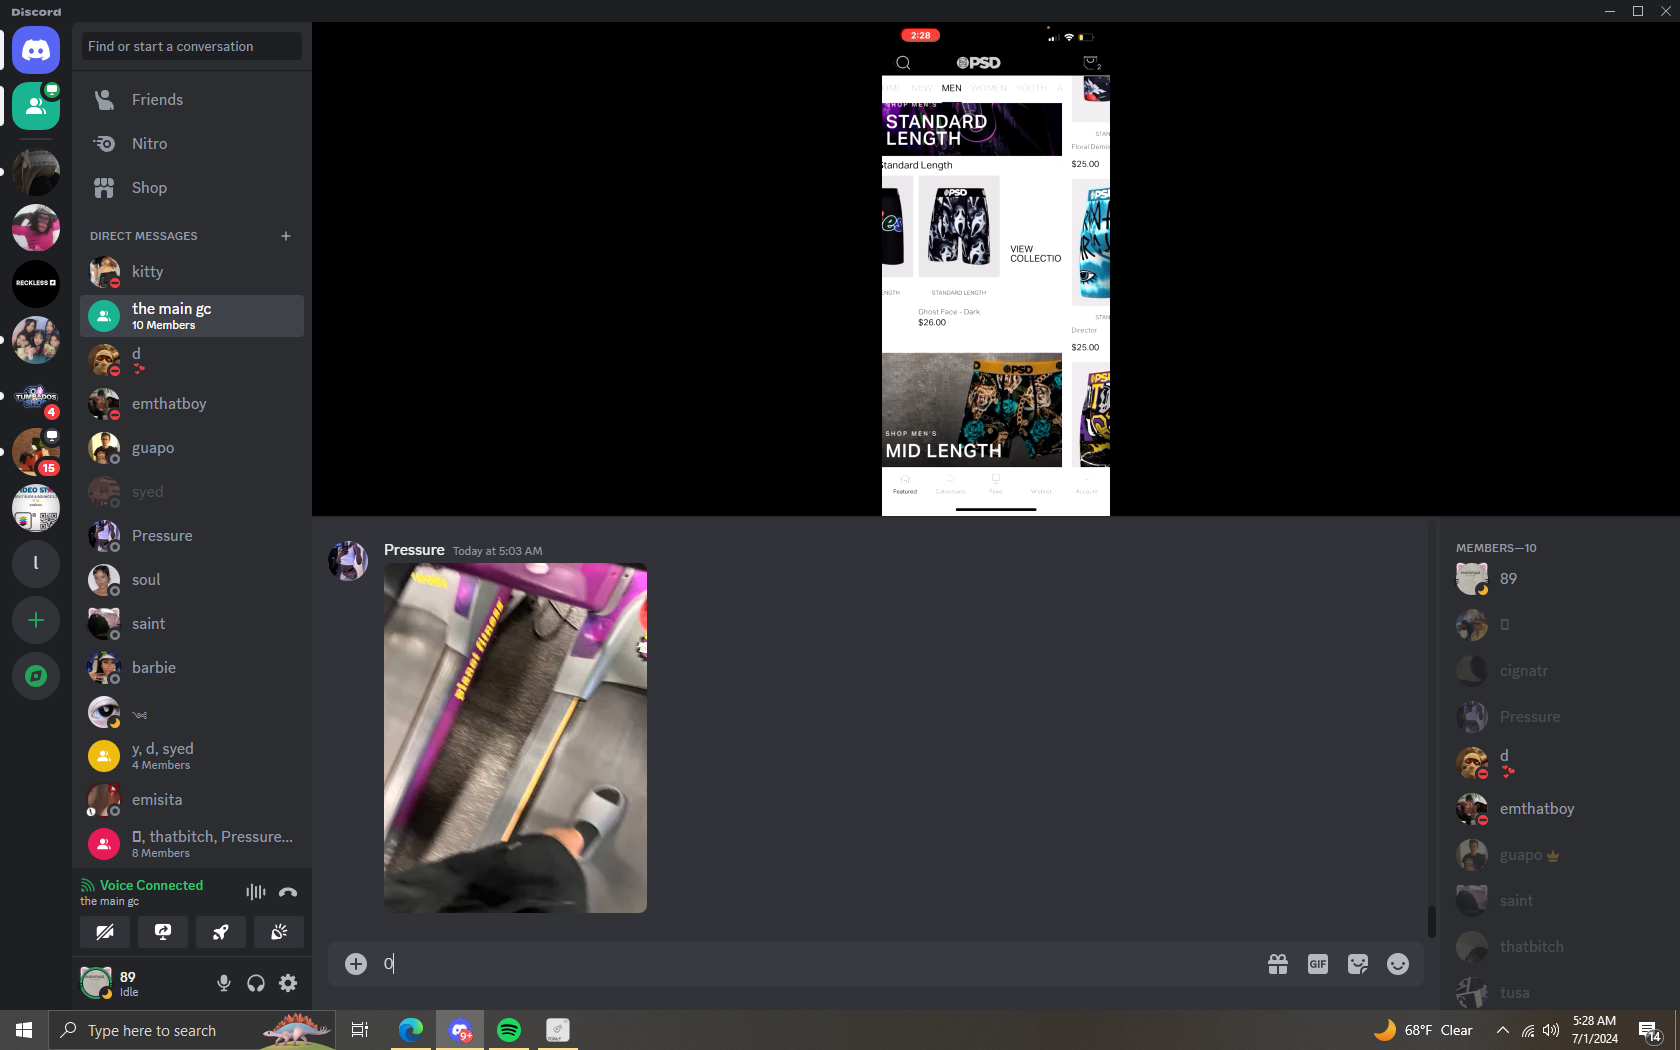
Task: Open the y, d, syed group chat
Action: point(192,756)
